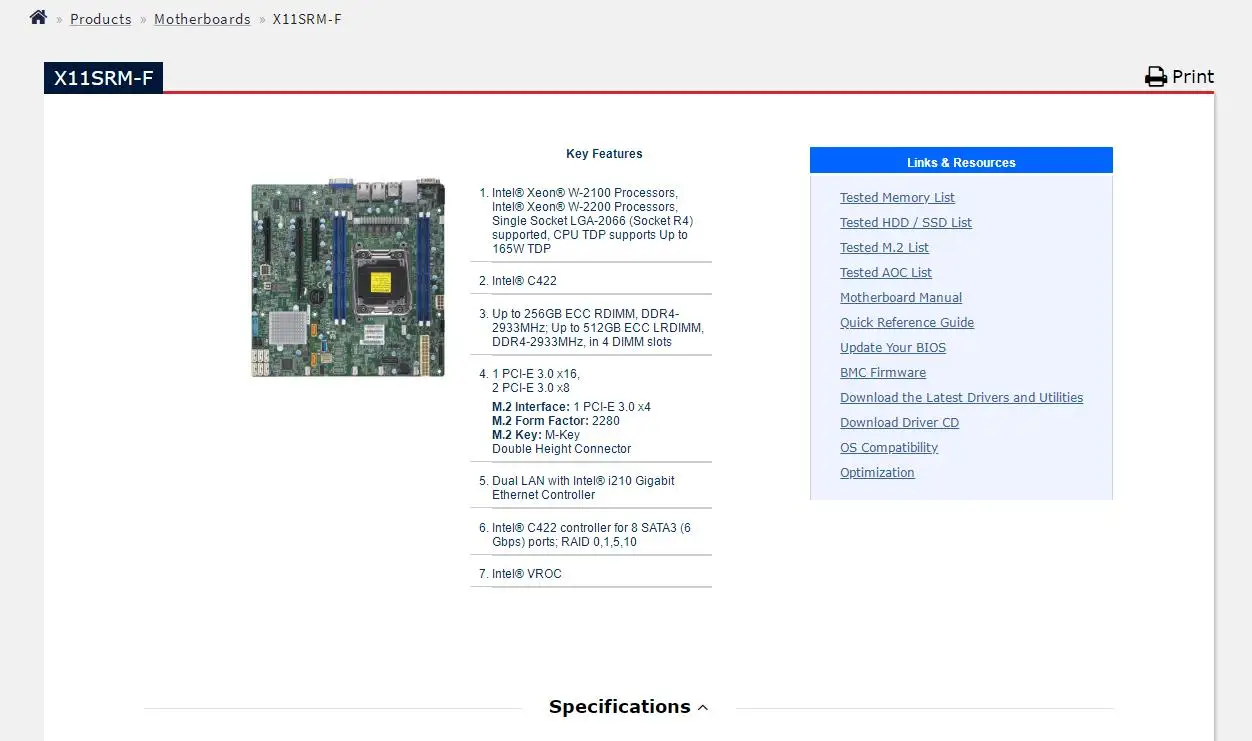
Task: Click the X11SRM-F breadcrumb text
Action: coord(307,19)
